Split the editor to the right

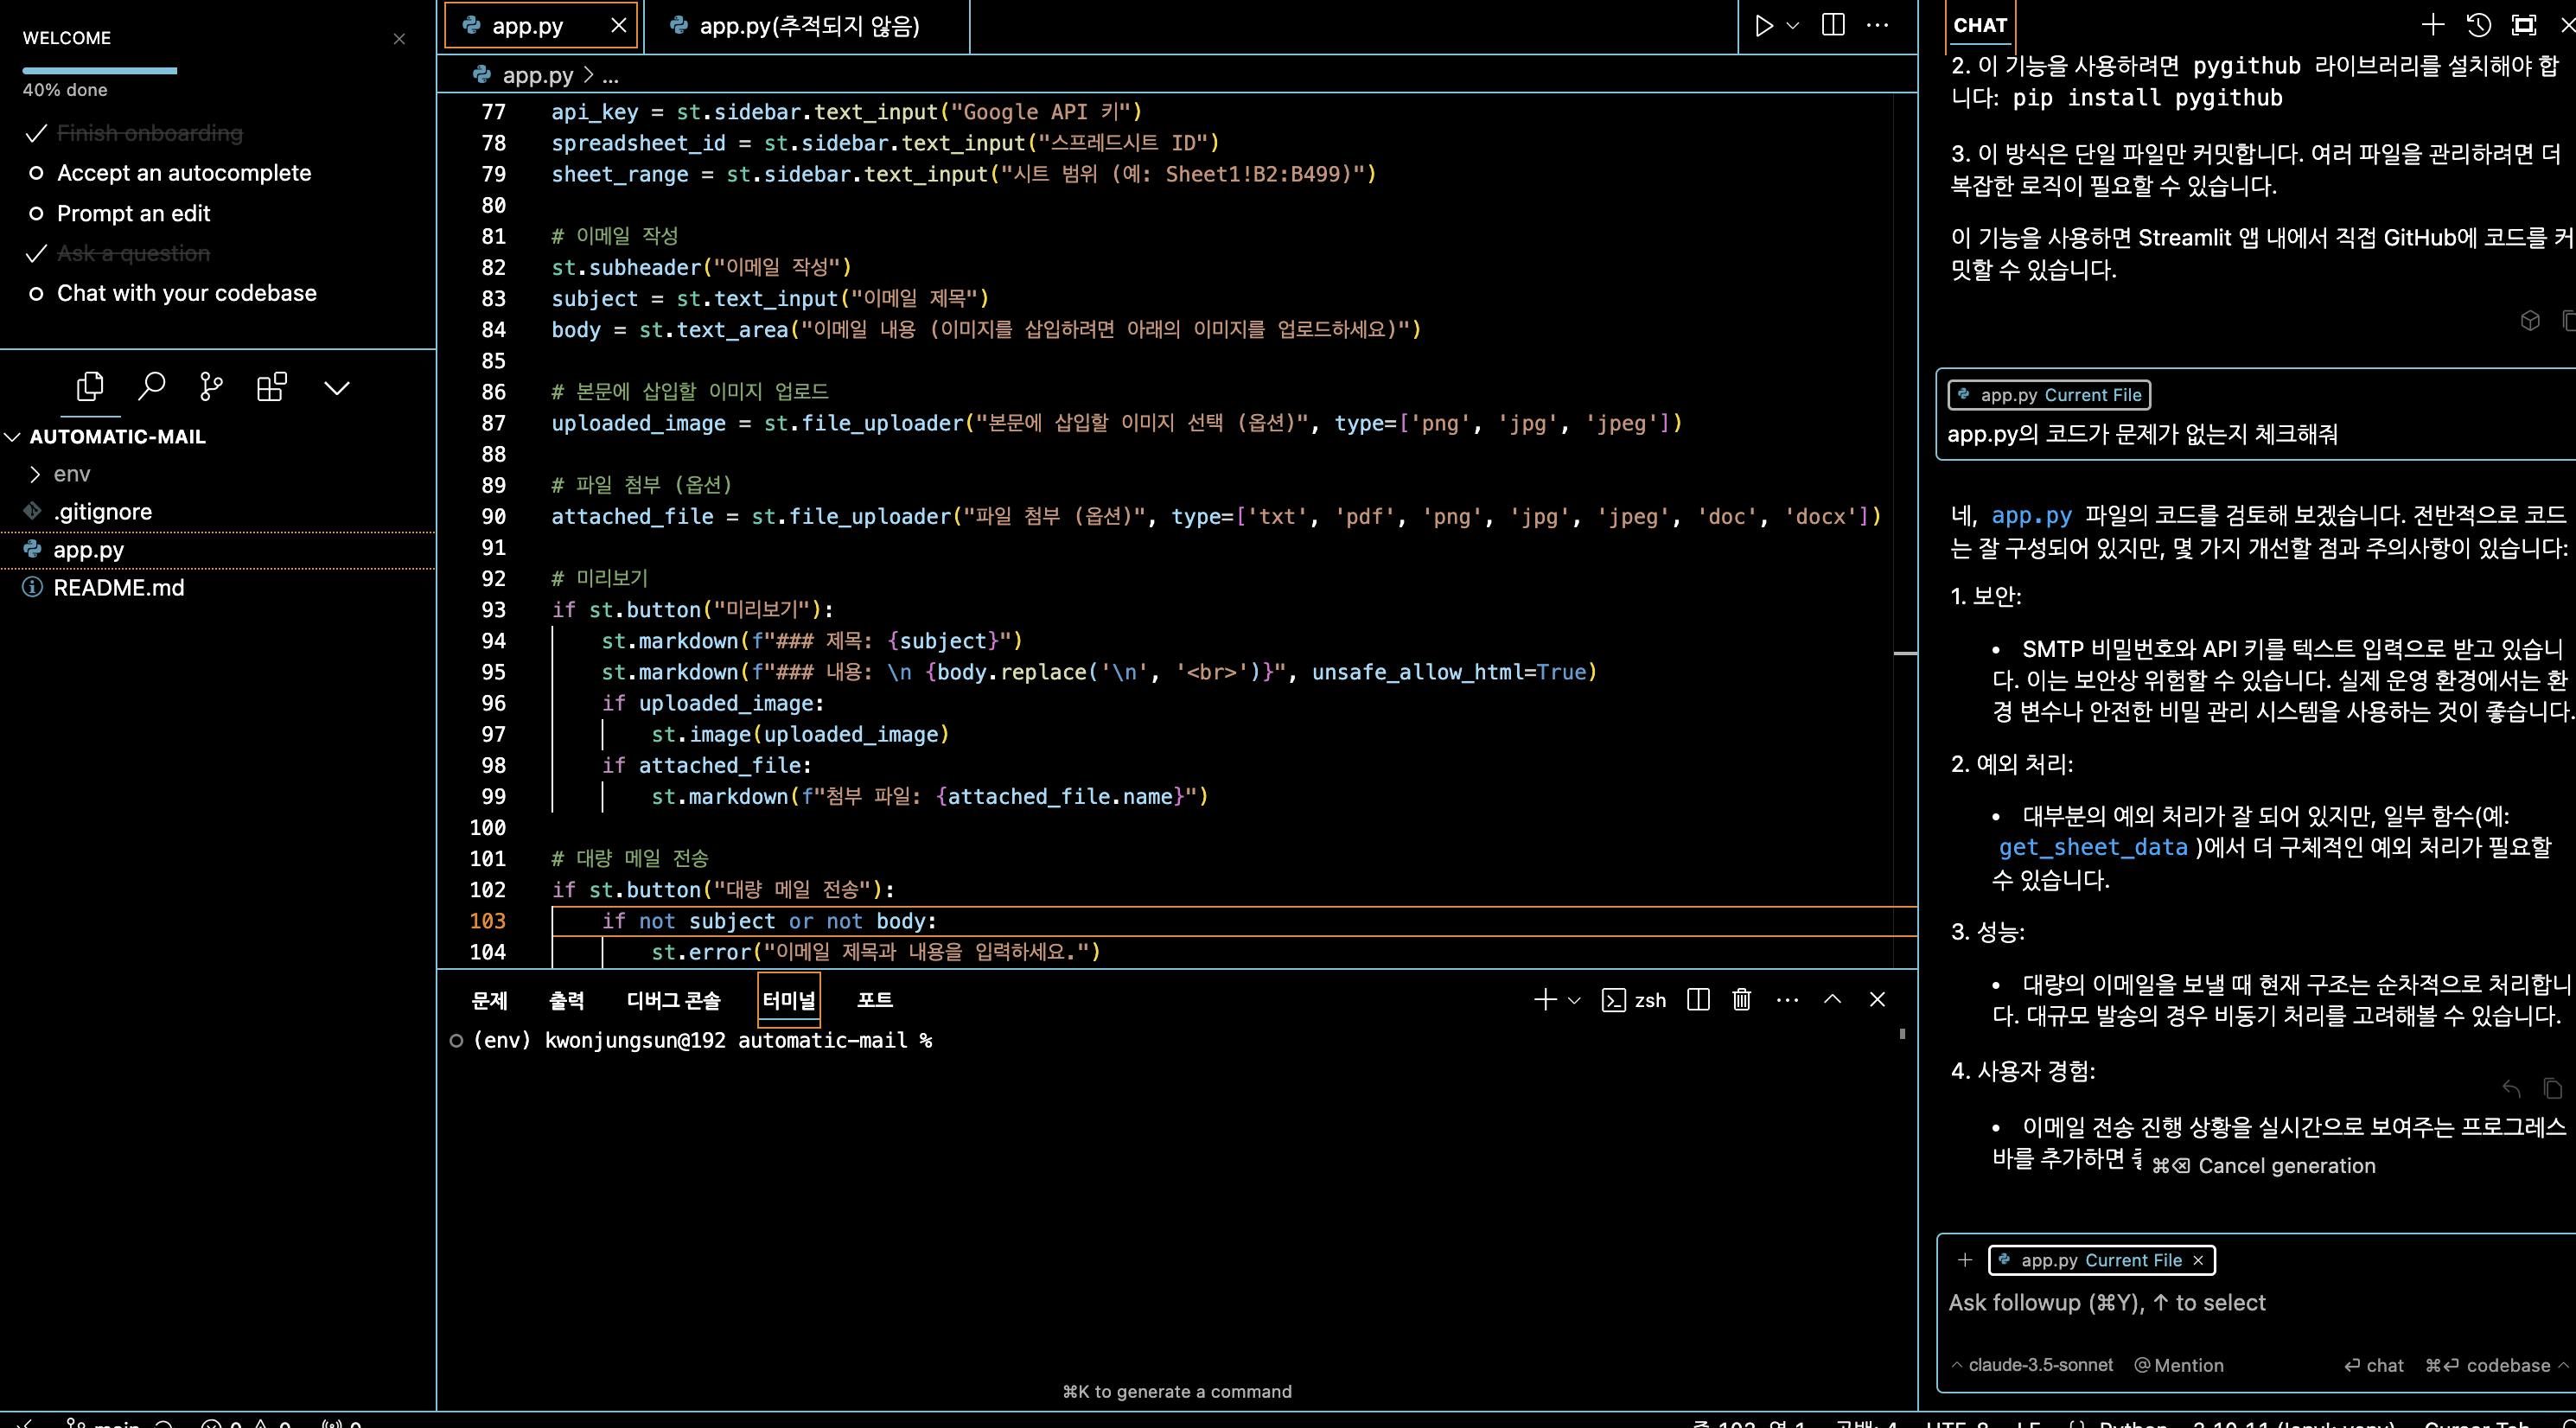click(x=1833, y=25)
